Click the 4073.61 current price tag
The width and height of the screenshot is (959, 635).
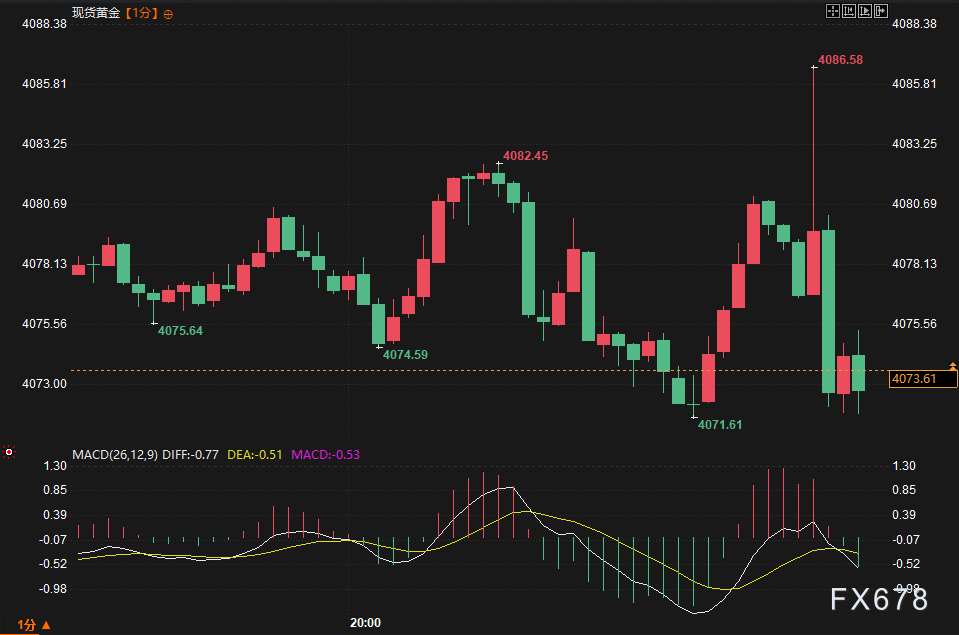(x=923, y=379)
